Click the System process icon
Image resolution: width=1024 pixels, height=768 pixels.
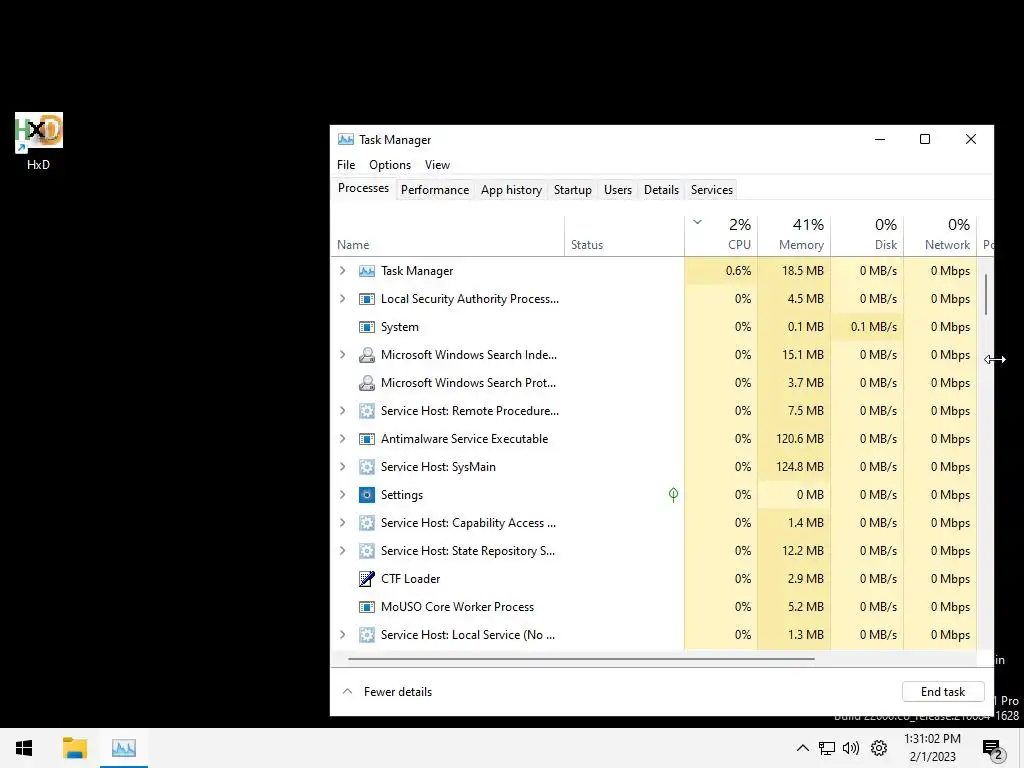(367, 327)
